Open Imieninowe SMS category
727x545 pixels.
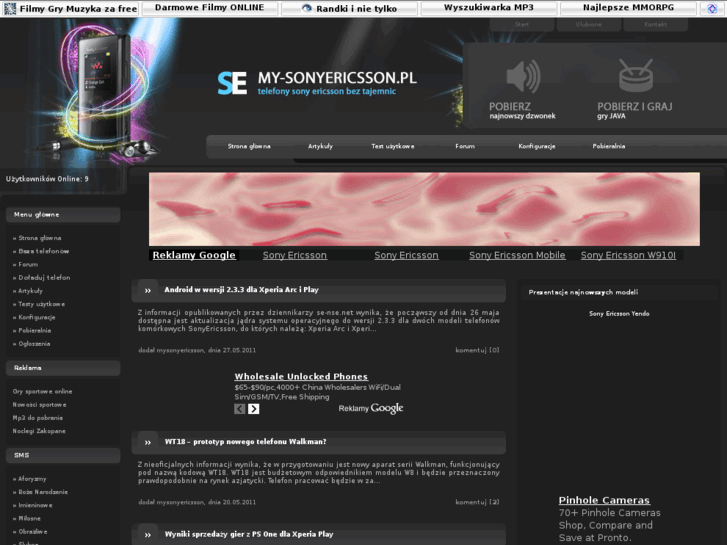35,506
